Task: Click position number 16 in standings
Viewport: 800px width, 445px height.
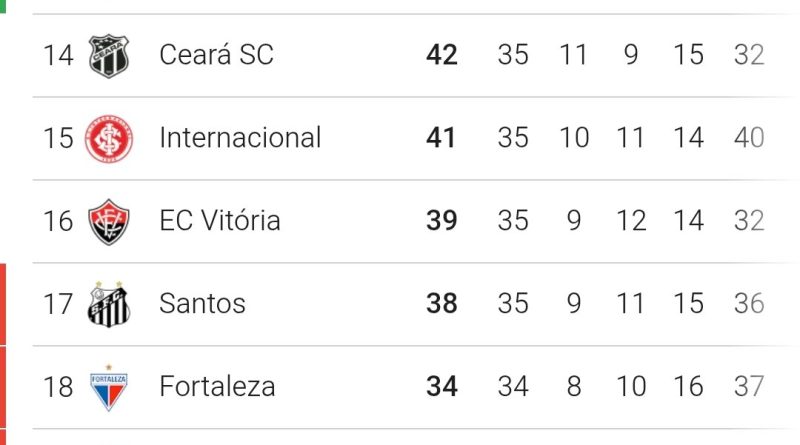Action: (58, 221)
